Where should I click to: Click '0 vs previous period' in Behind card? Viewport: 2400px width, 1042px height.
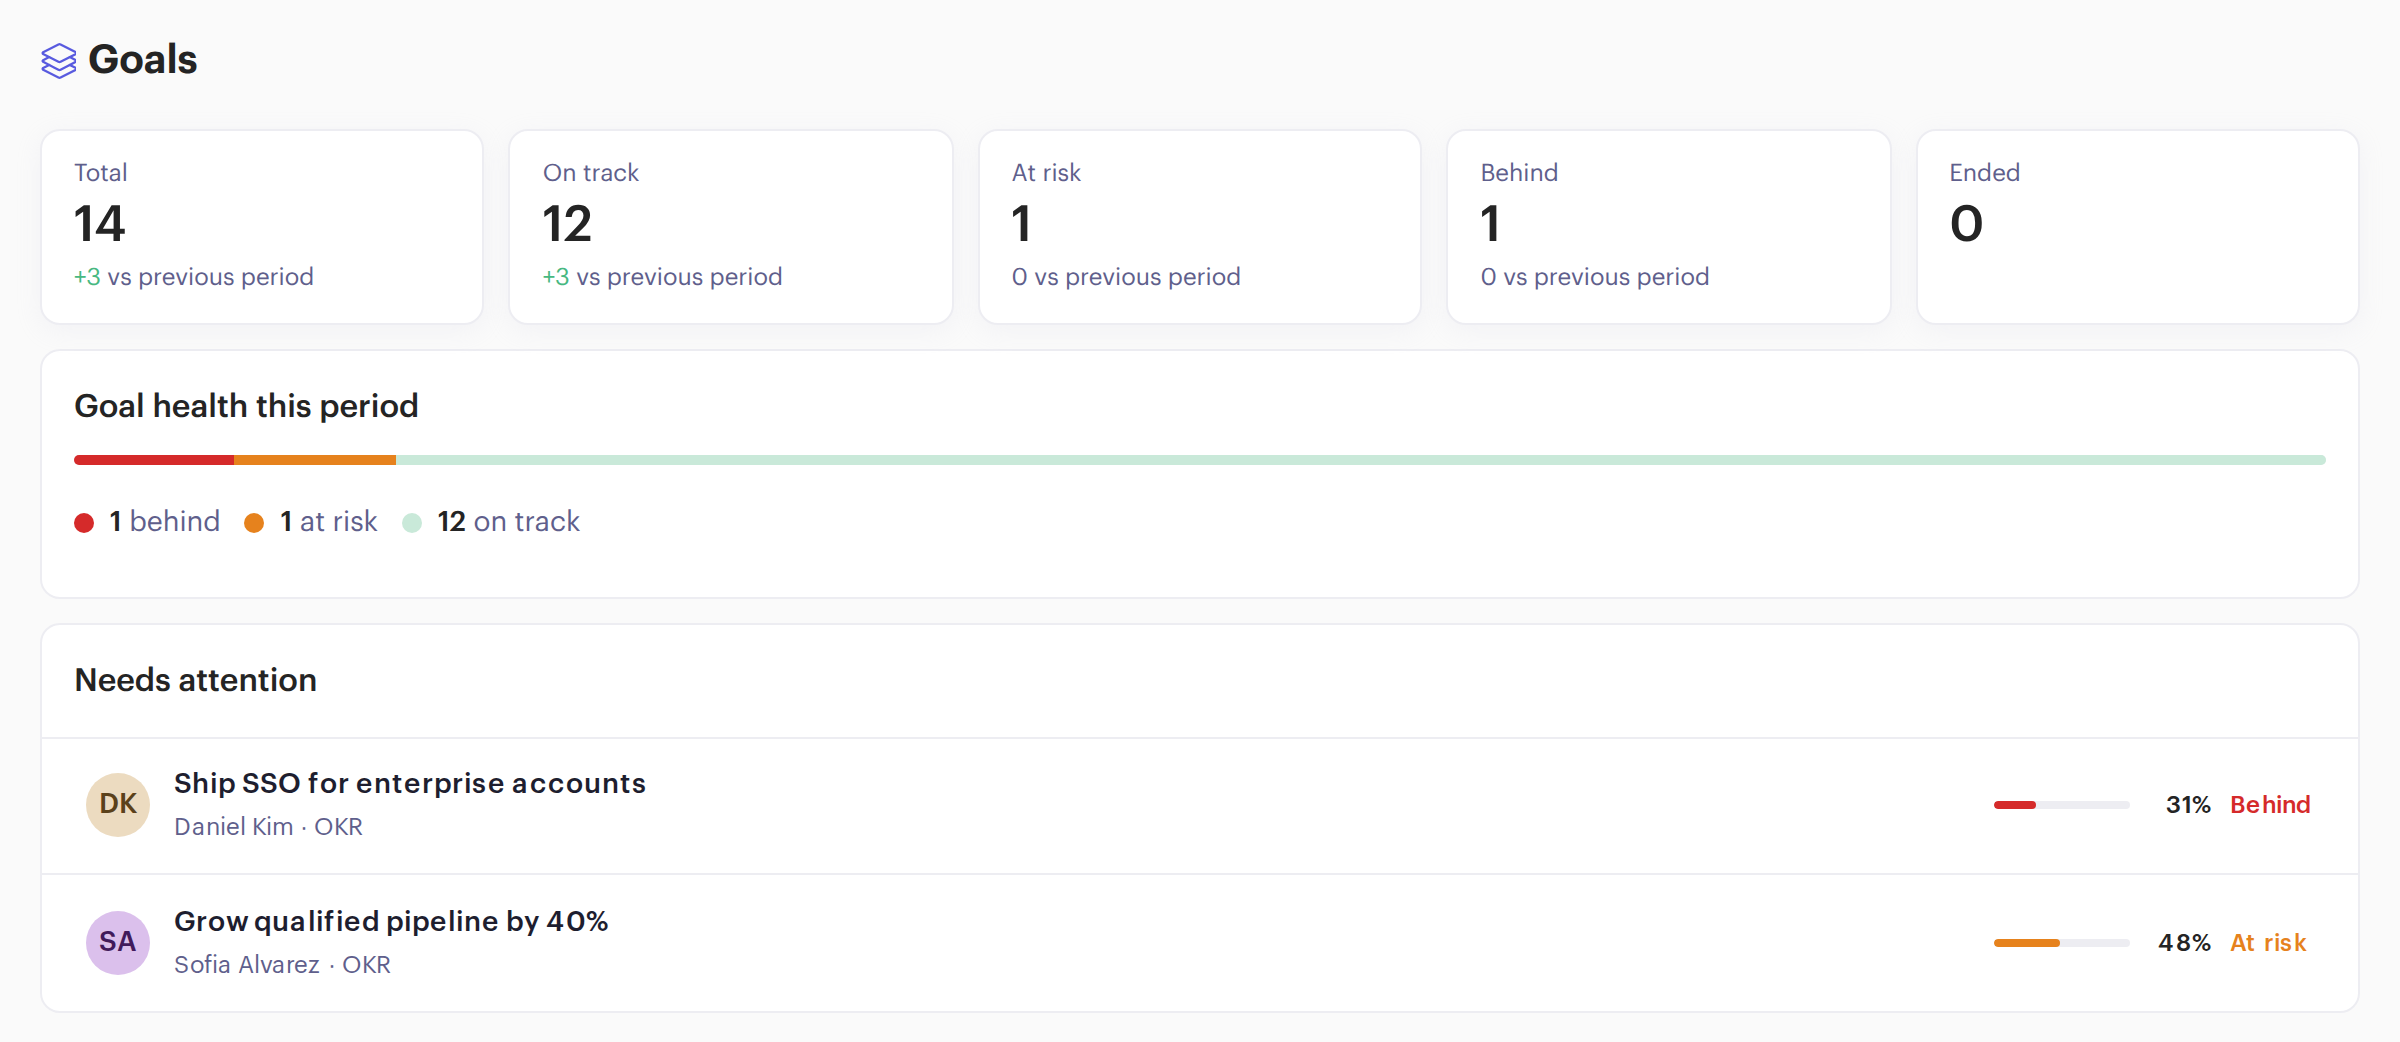pyautogui.click(x=1595, y=277)
